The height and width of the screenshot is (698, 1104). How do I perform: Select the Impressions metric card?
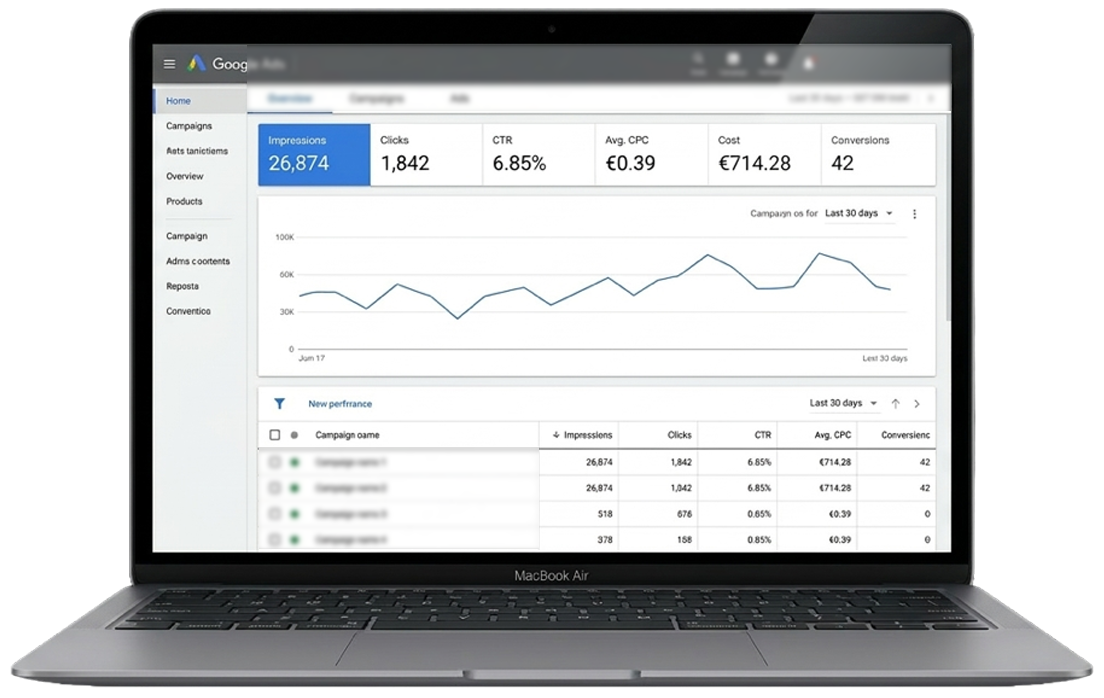point(314,155)
